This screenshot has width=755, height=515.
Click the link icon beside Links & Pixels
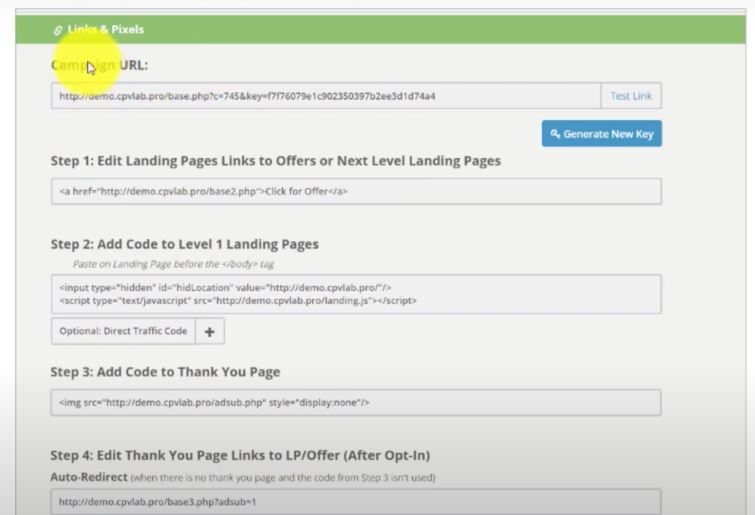coord(57,30)
